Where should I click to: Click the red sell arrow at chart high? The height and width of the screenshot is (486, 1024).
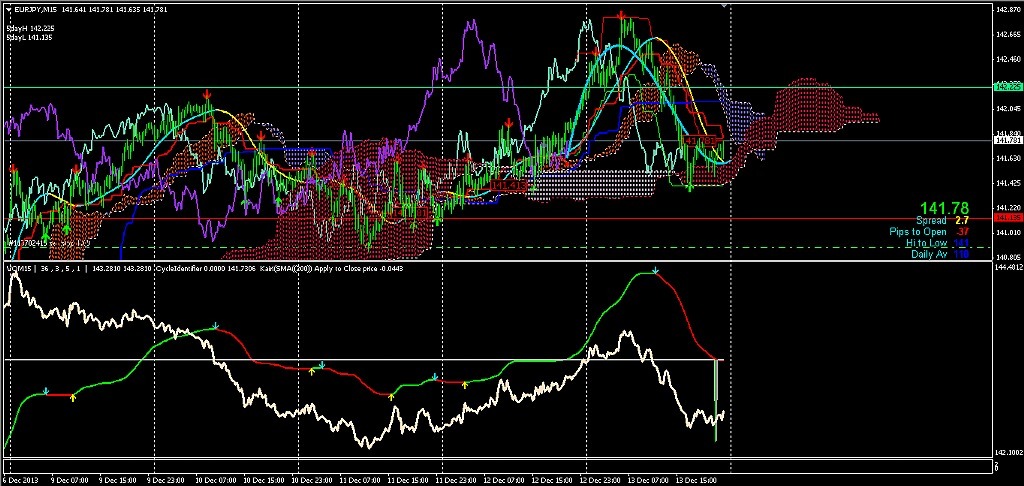tap(621, 14)
